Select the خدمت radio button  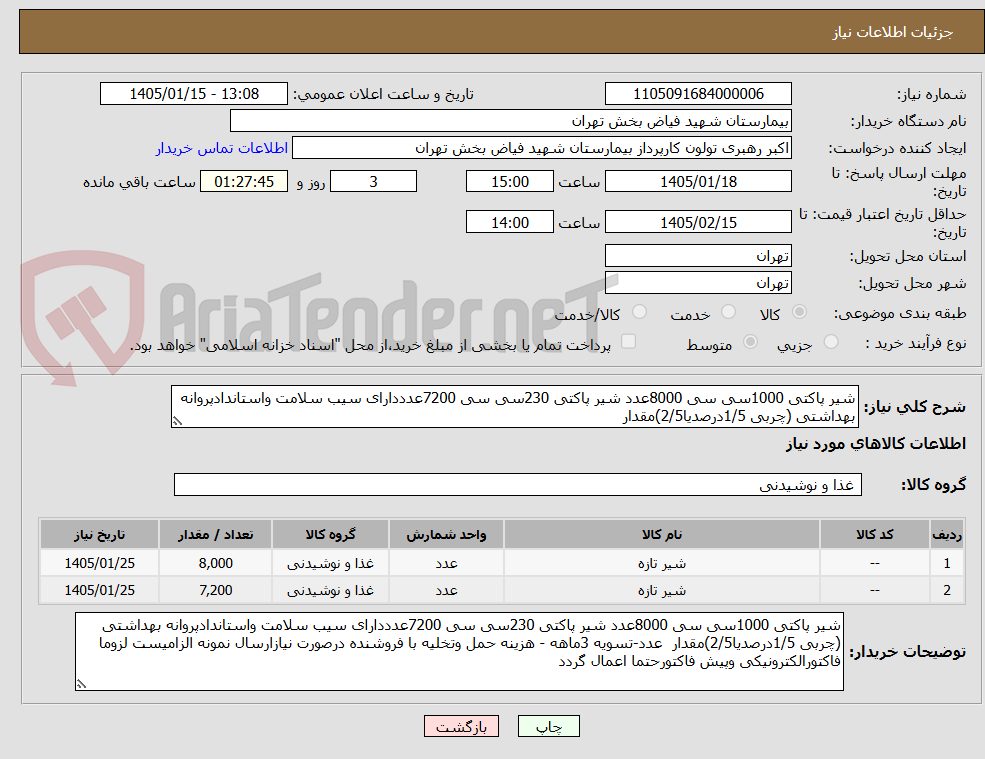[729, 312]
